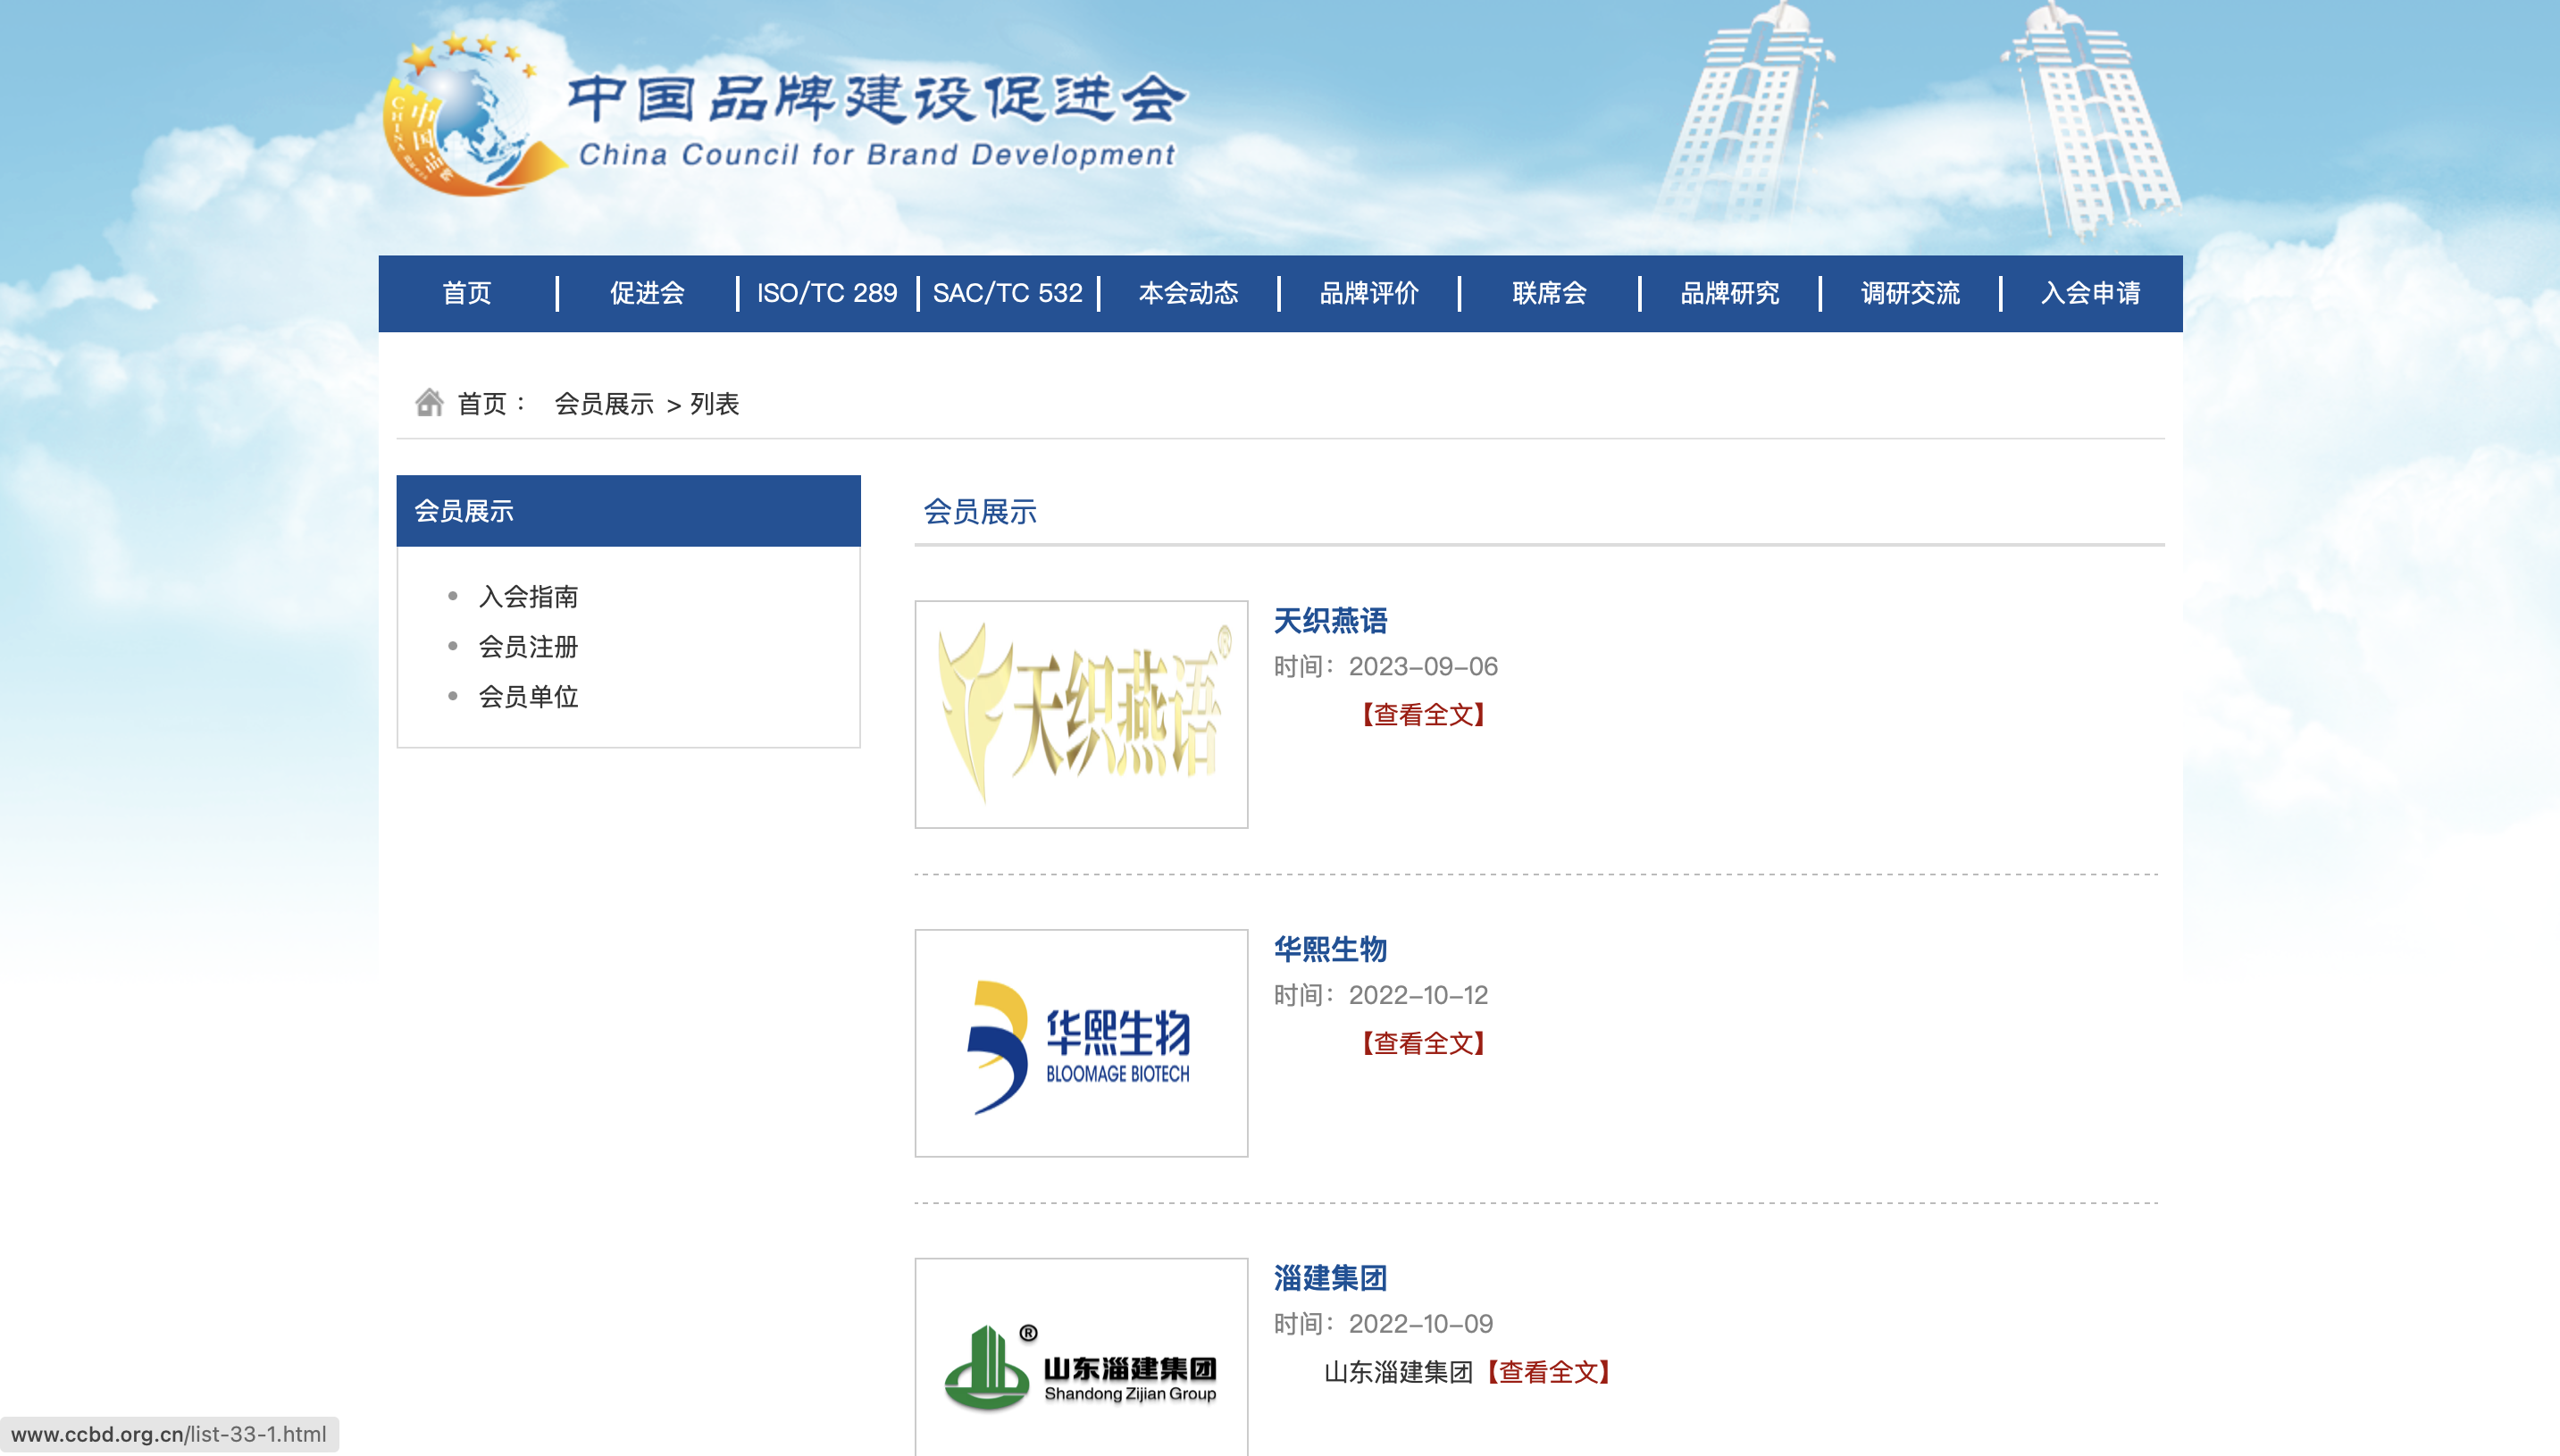Screen dimensions: 2560x1456
Task: Open the 联席会 menu item
Action: click(x=1549, y=293)
